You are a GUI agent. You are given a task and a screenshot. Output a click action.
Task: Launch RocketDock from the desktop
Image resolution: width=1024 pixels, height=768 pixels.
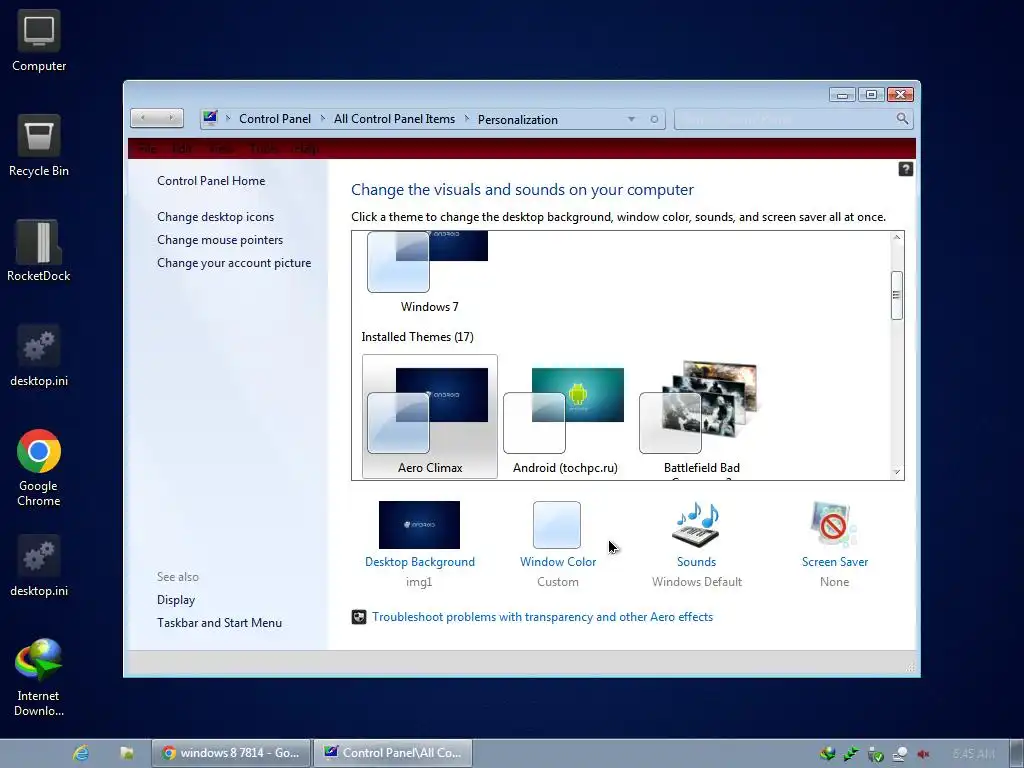click(39, 250)
